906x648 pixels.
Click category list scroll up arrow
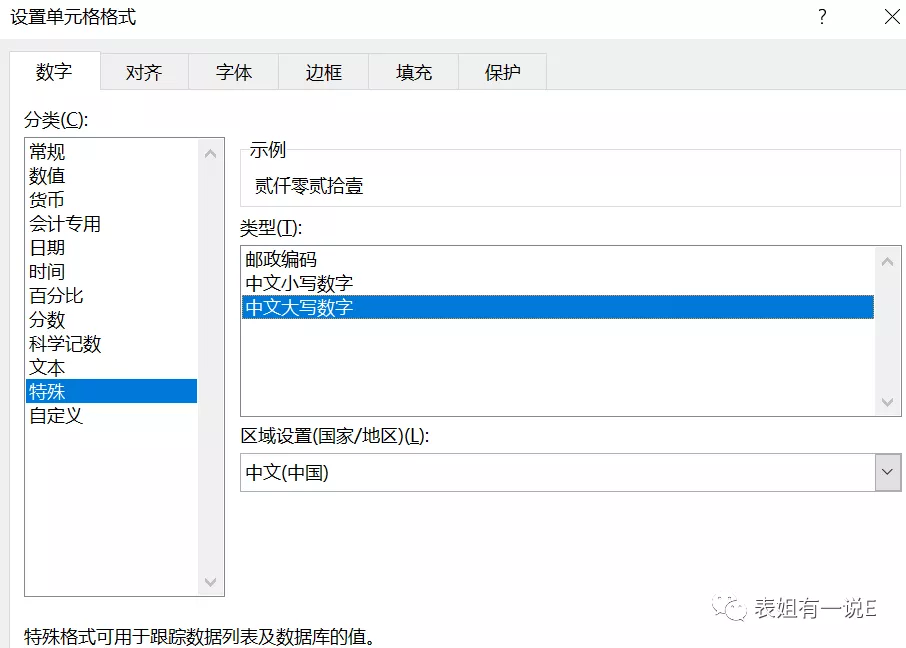click(210, 153)
